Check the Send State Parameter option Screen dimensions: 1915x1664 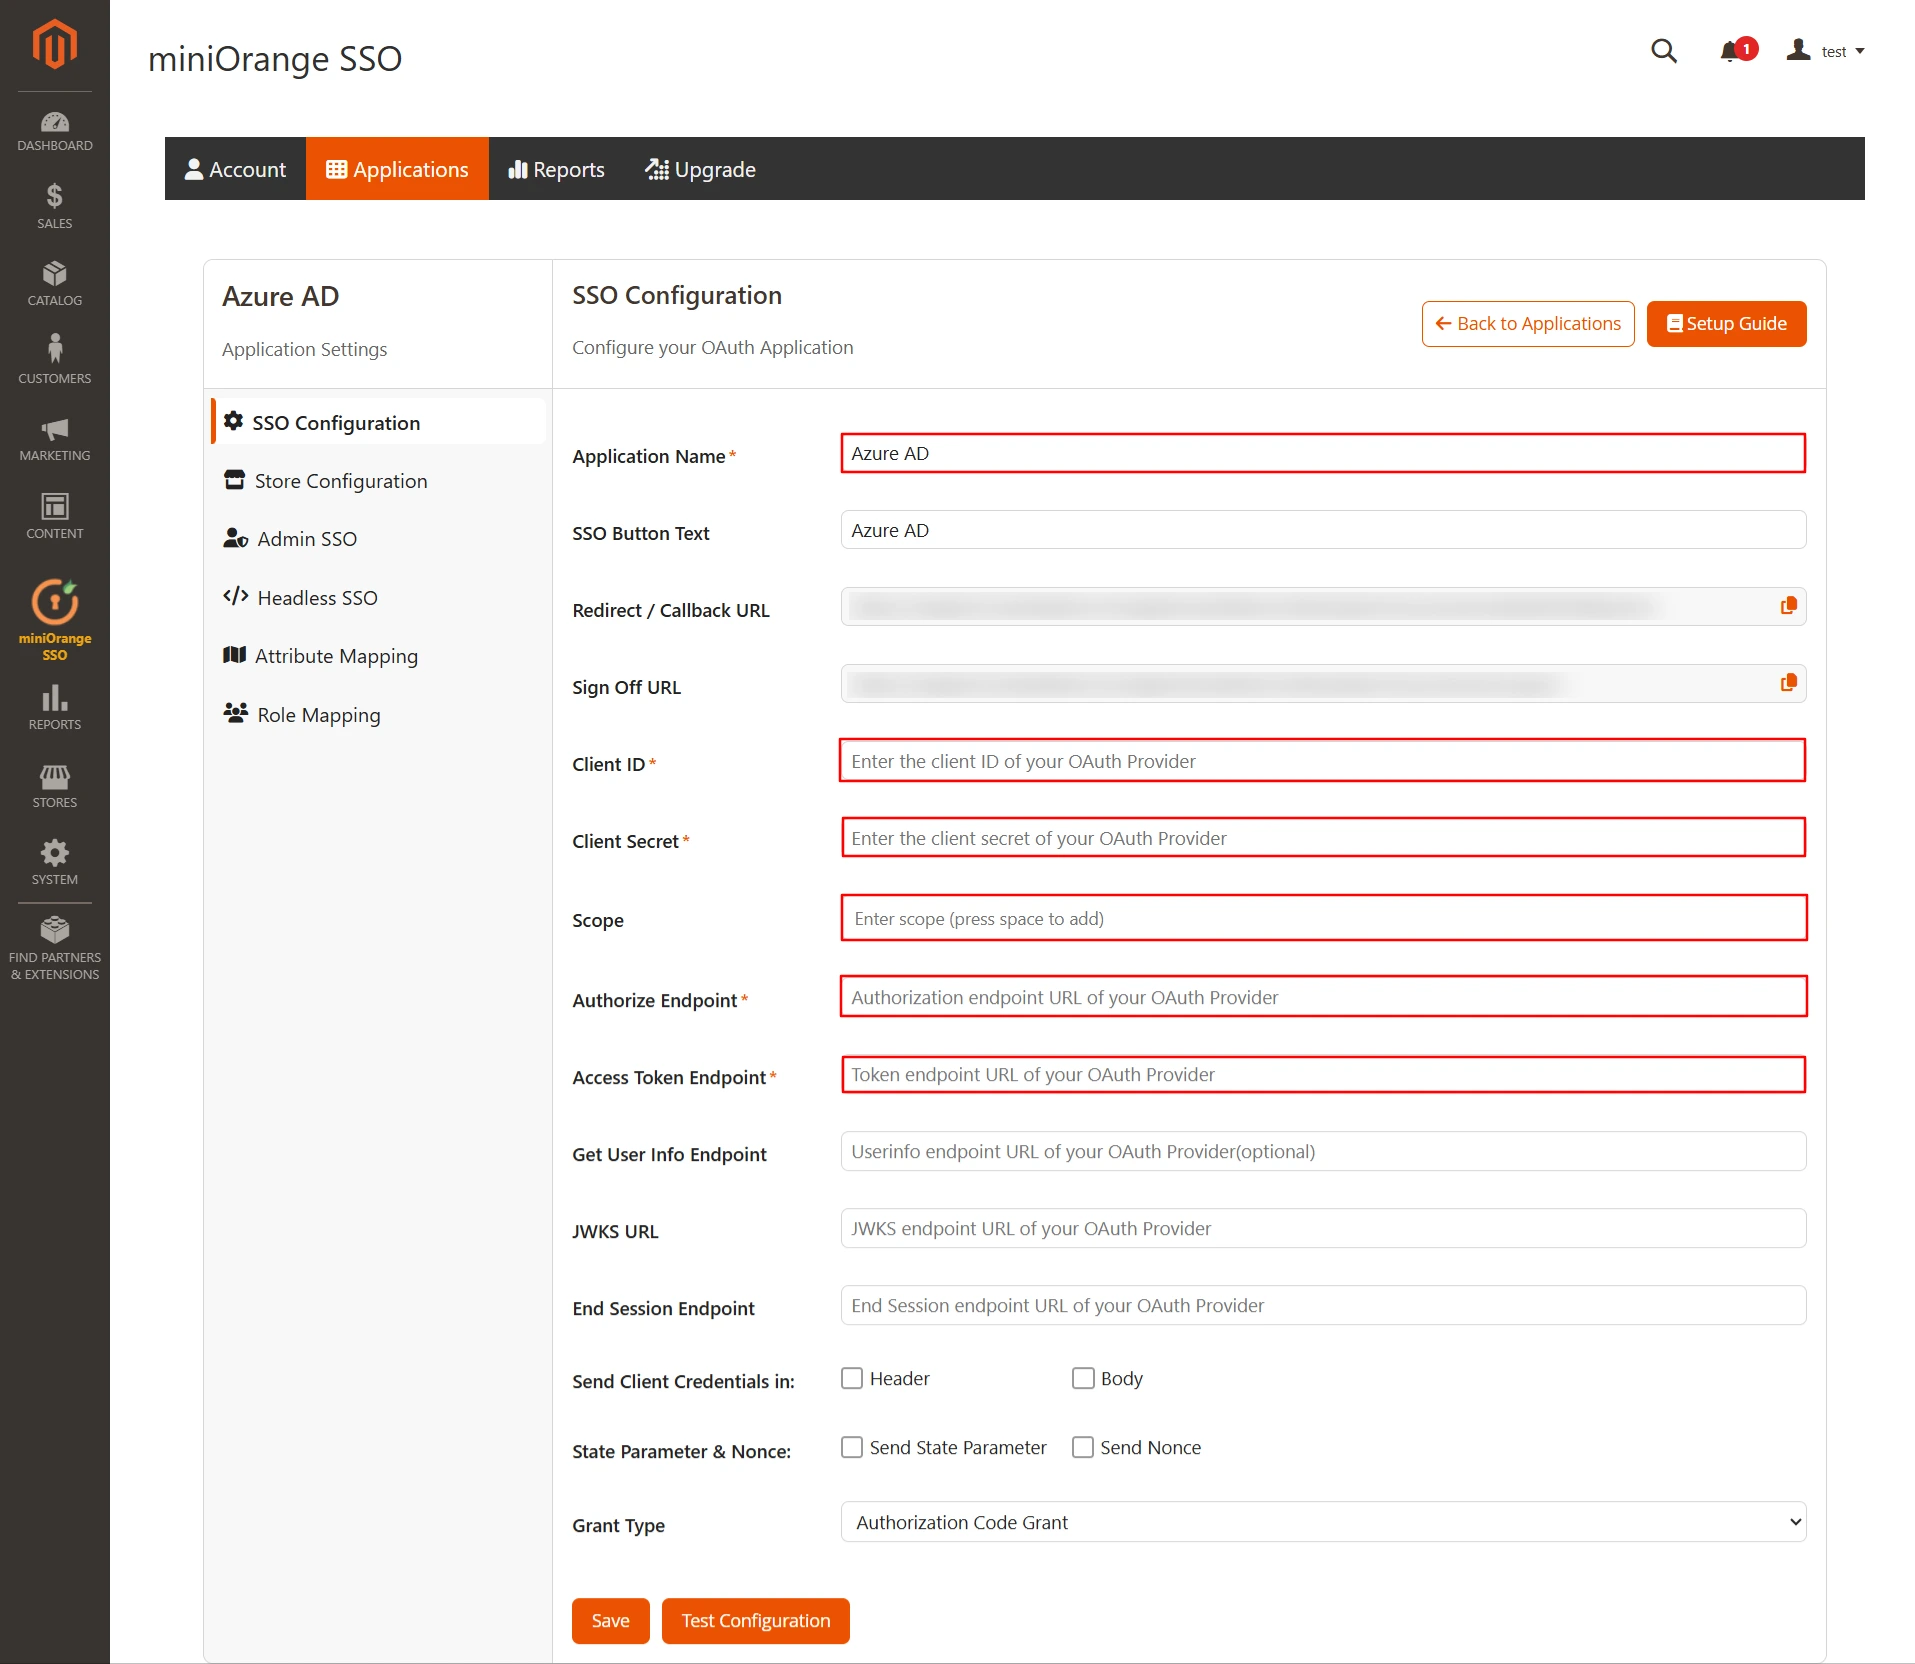851,1447
